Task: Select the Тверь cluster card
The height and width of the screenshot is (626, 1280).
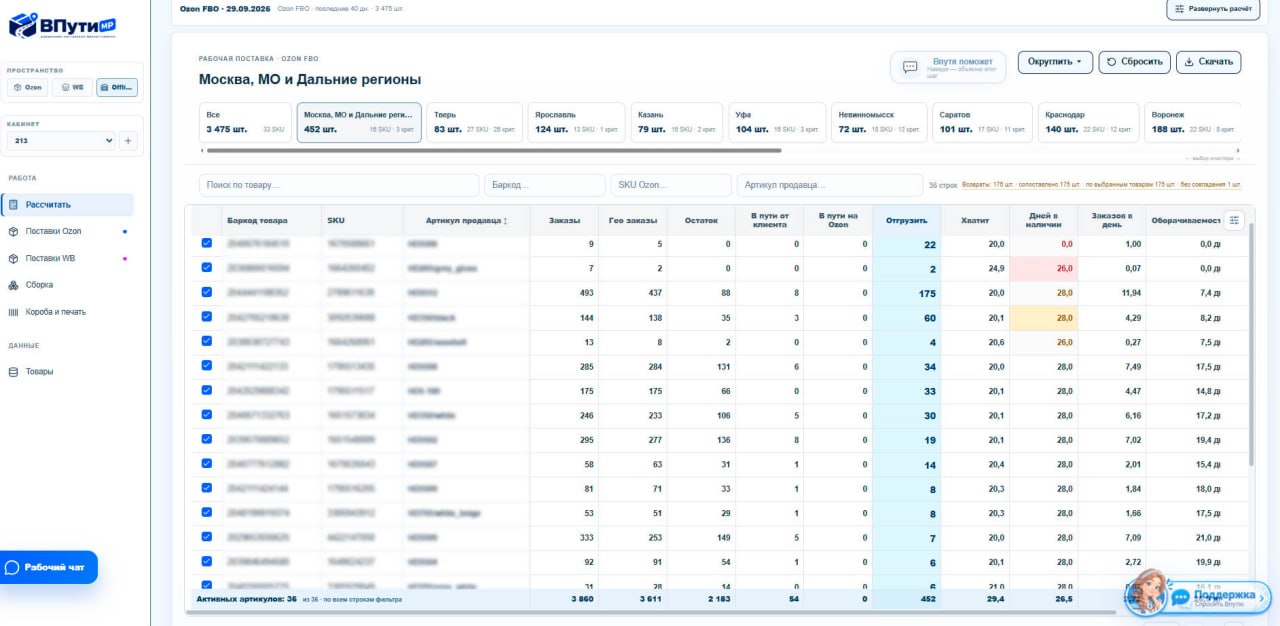Action: point(473,123)
